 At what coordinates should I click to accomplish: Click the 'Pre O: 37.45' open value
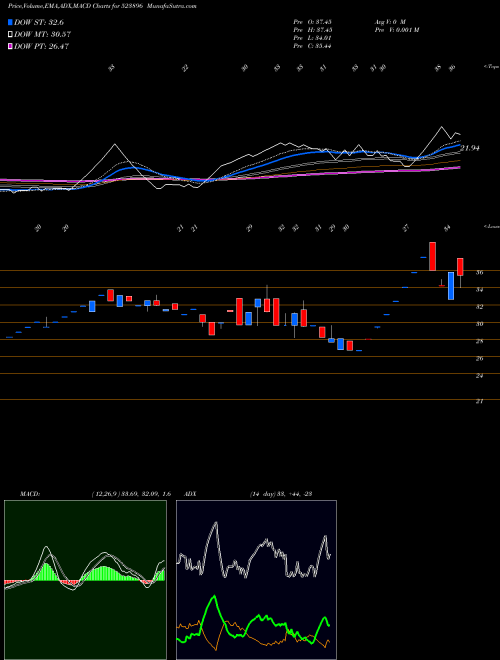(312, 21)
